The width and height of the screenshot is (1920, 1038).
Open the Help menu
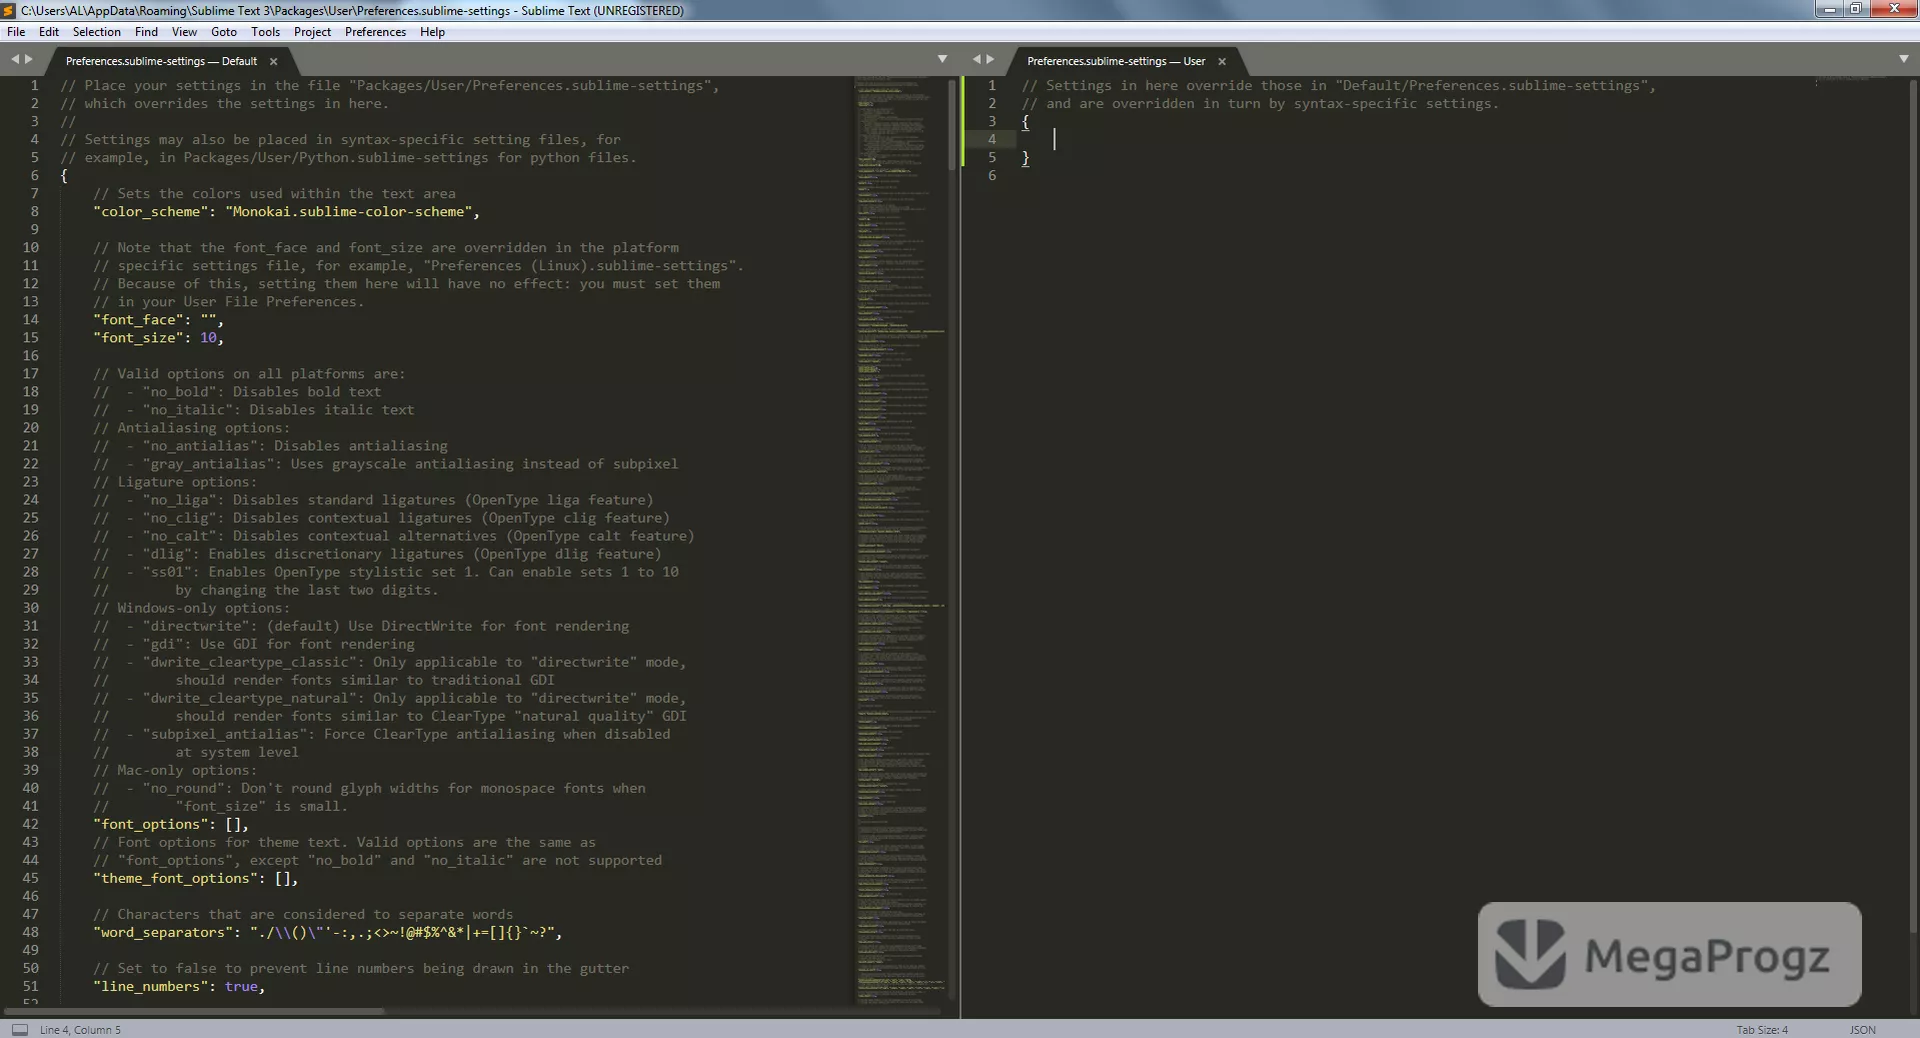tap(433, 32)
